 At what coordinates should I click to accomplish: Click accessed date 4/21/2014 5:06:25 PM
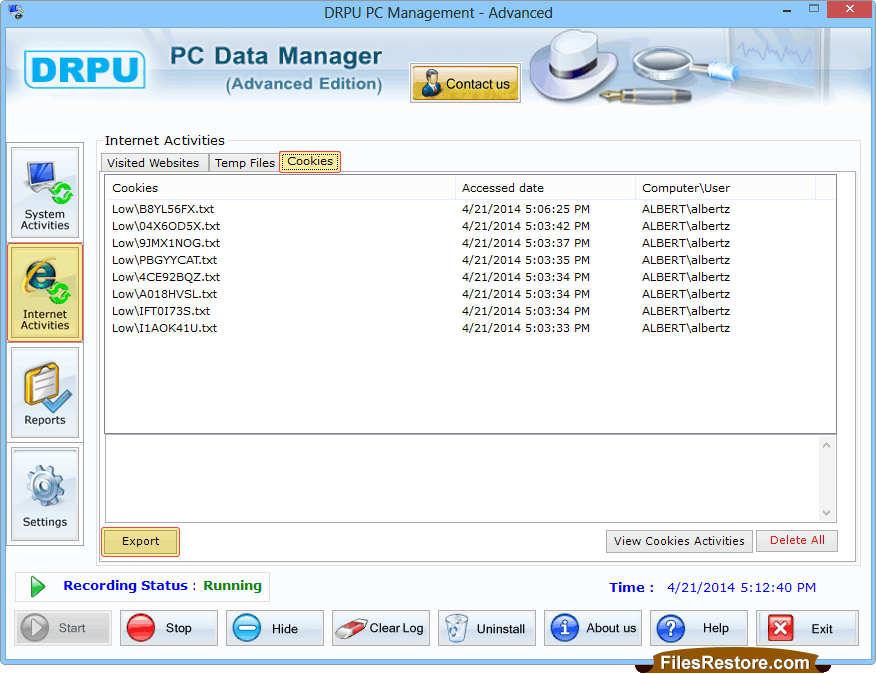(x=526, y=209)
